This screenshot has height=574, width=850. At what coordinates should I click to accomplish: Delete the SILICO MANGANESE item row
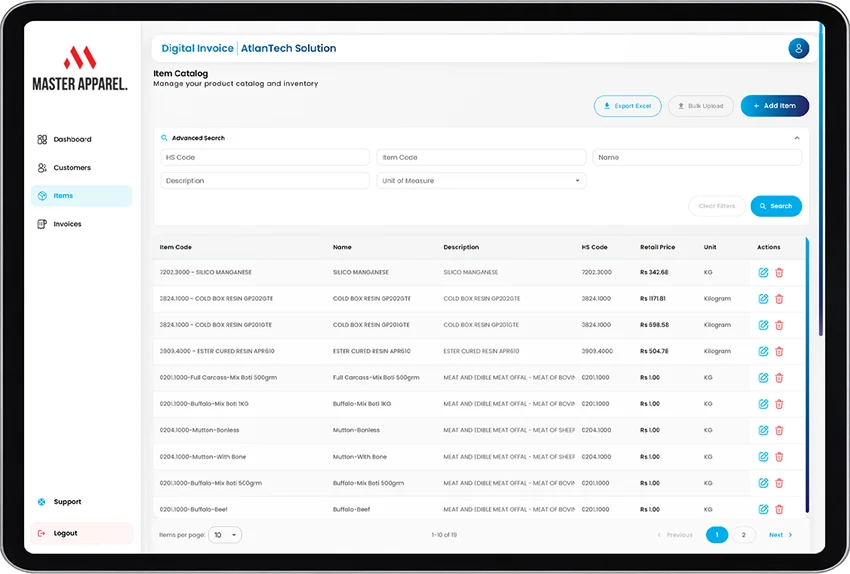tap(779, 273)
